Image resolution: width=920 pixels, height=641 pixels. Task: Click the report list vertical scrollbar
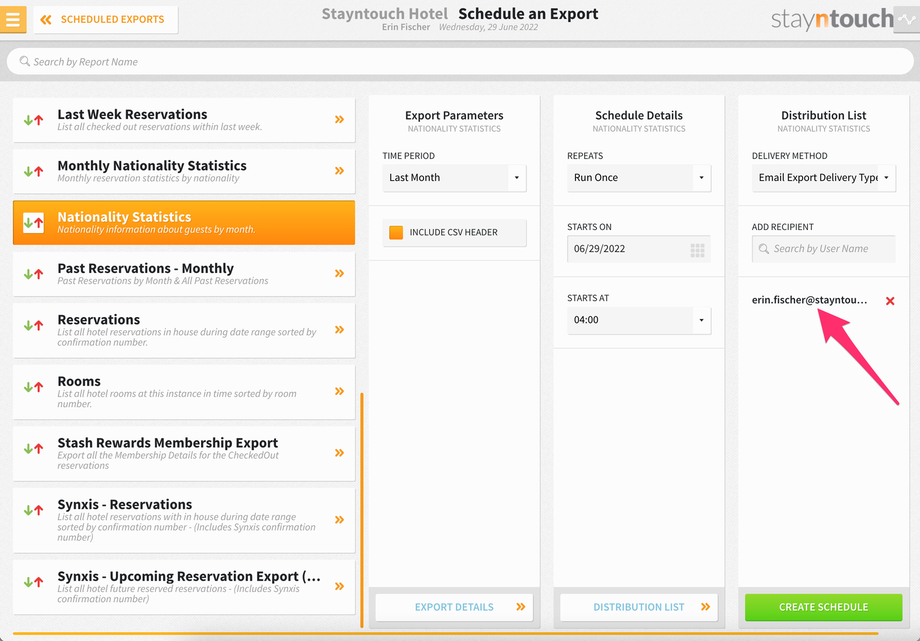(362, 510)
